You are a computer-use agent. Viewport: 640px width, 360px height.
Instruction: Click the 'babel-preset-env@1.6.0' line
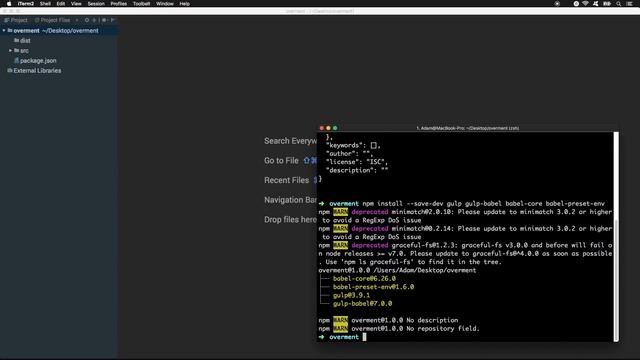[373, 287]
